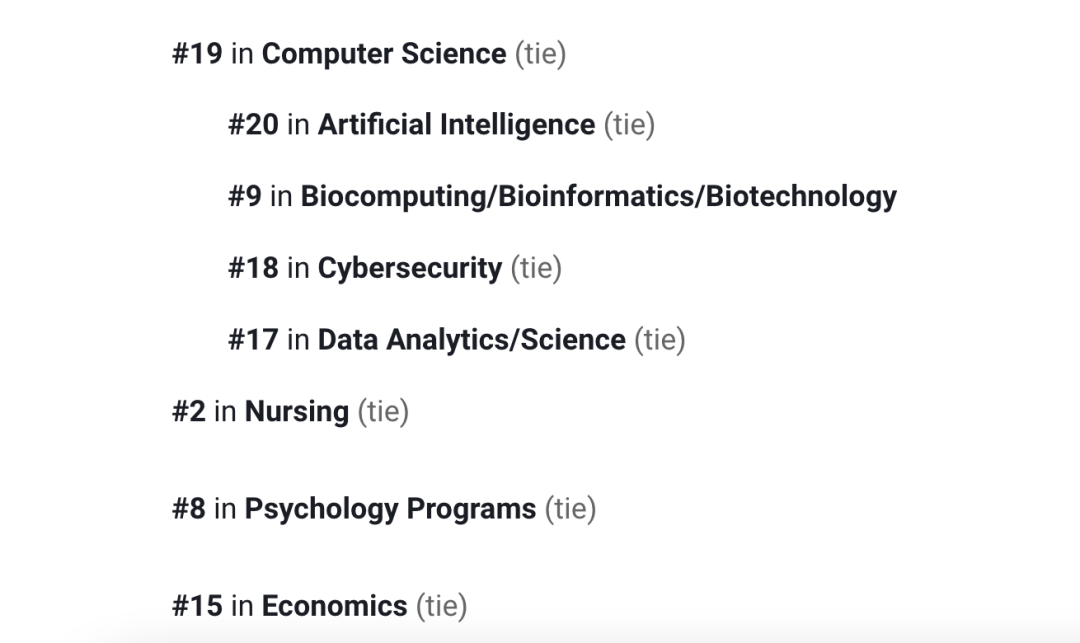Click the #20 rank number
This screenshot has height=643, width=1080.
(253, 125)
